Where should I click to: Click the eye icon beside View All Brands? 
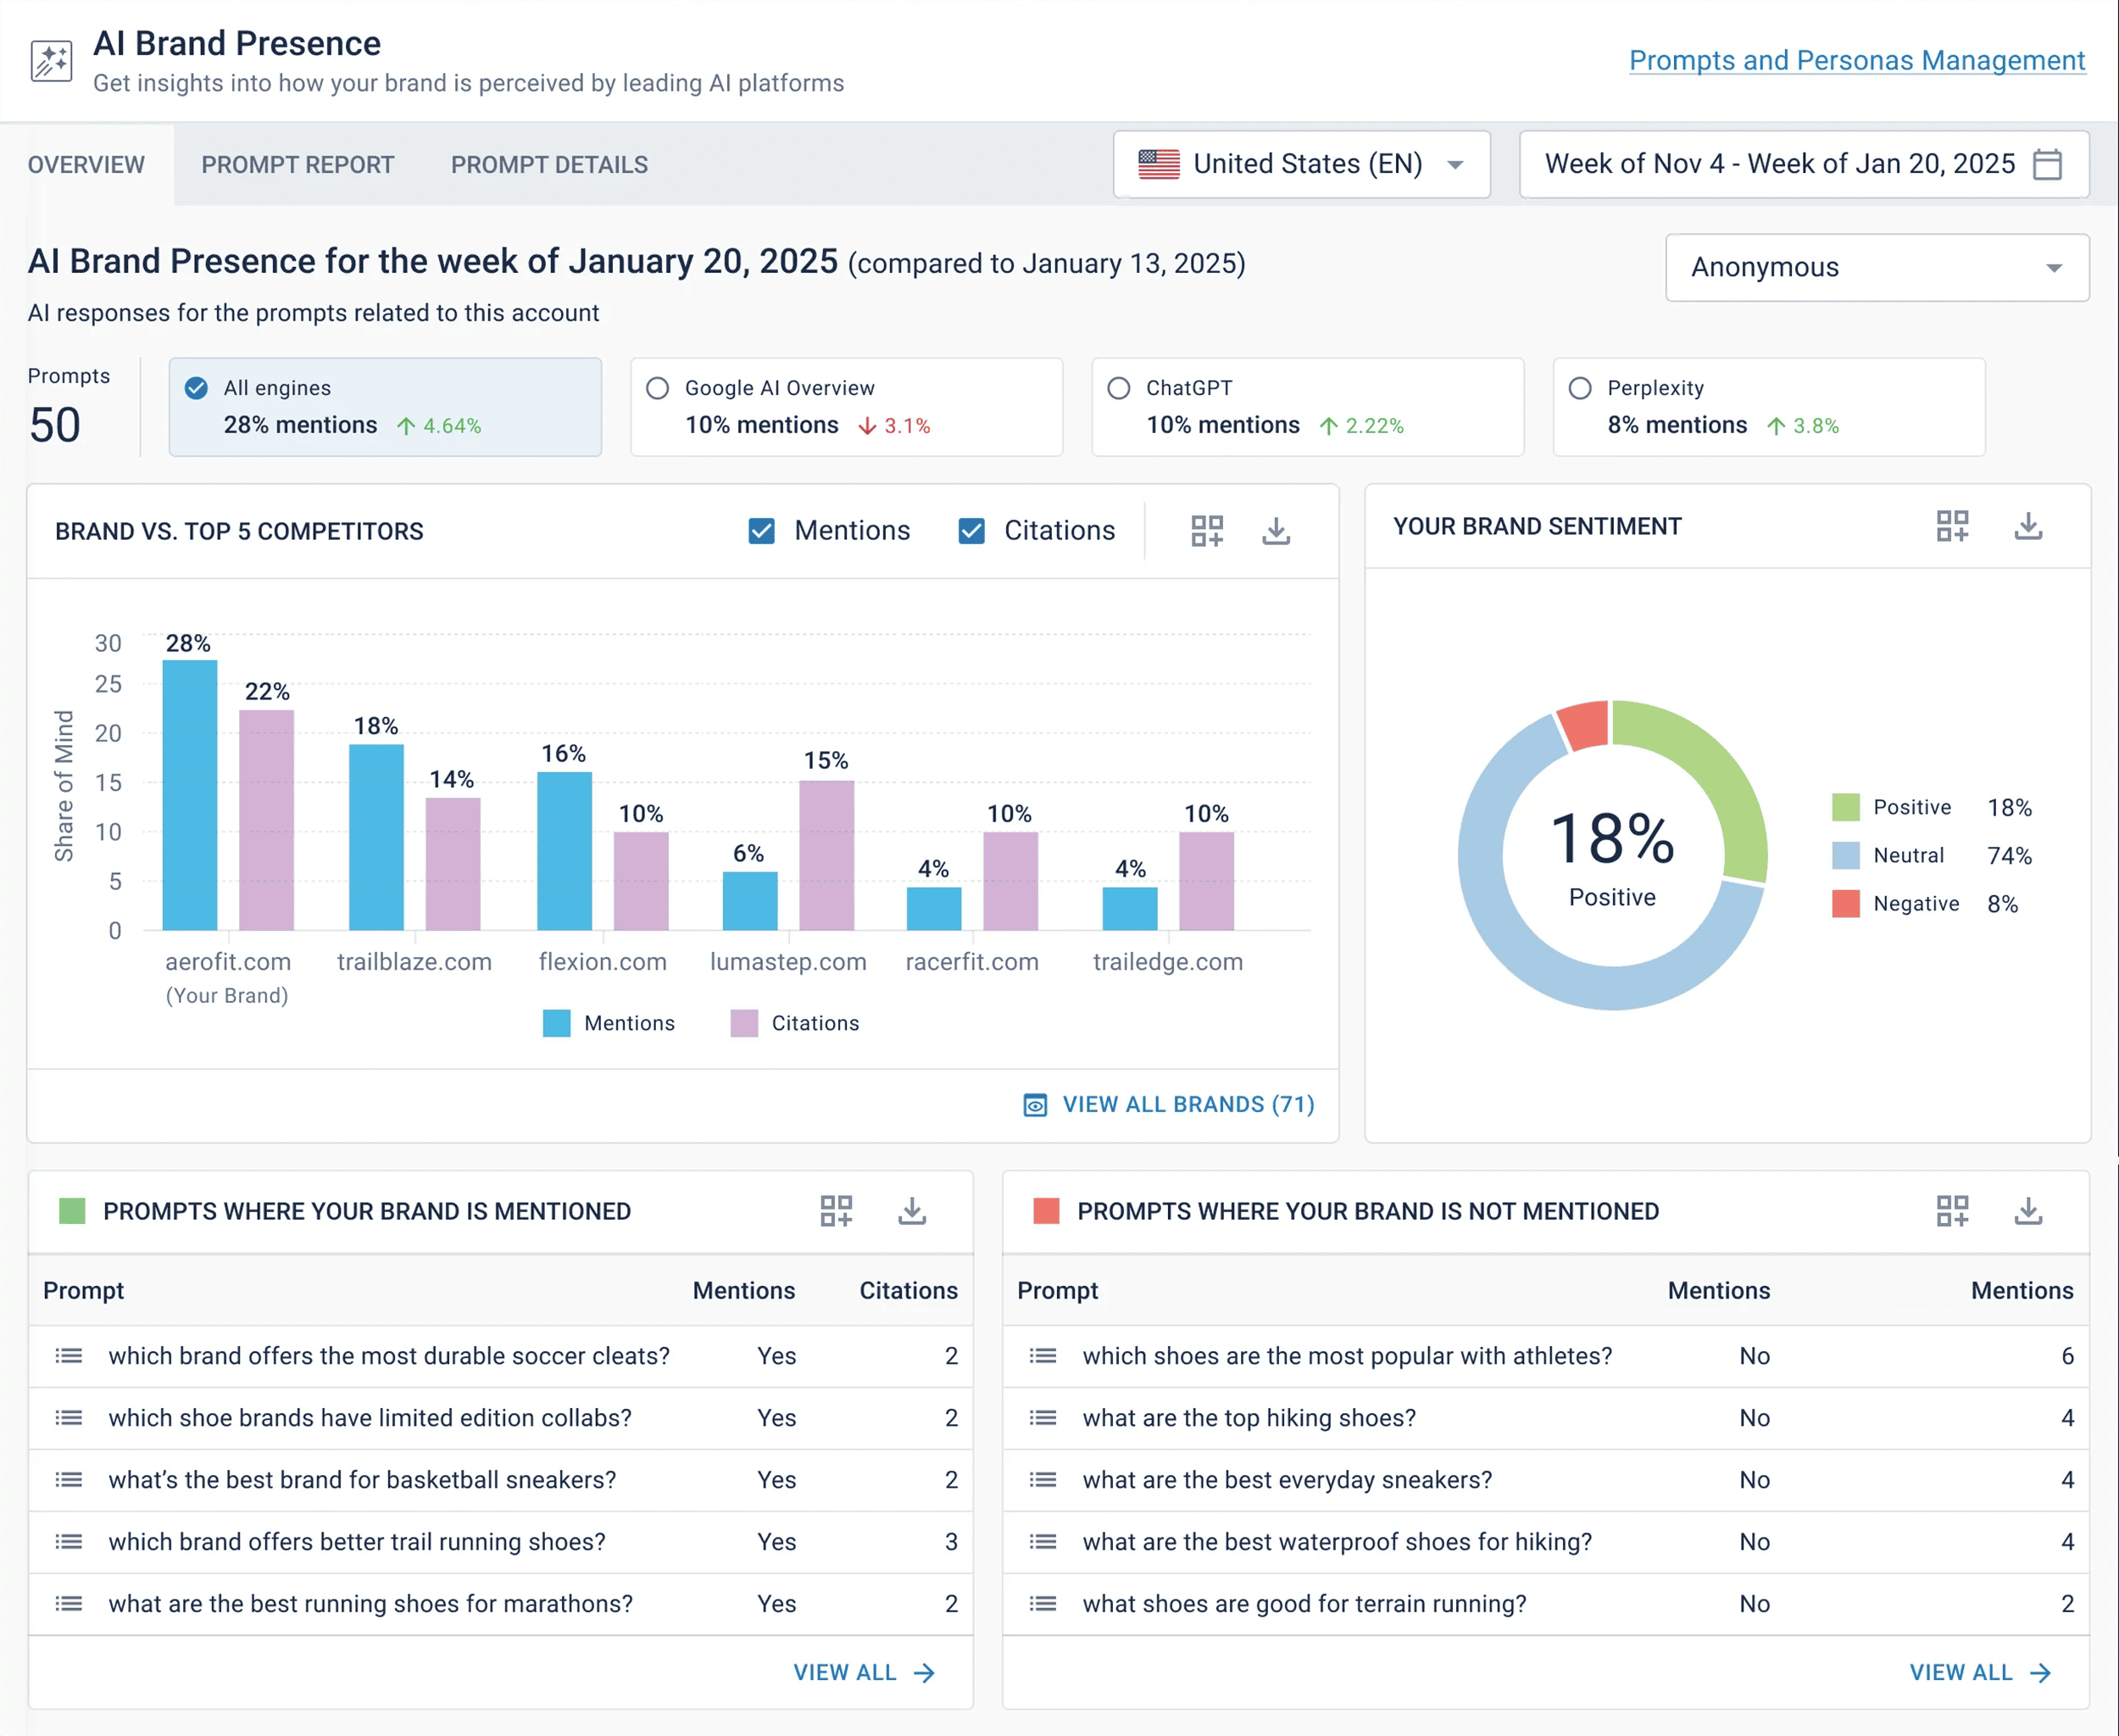(1035, 1105)
